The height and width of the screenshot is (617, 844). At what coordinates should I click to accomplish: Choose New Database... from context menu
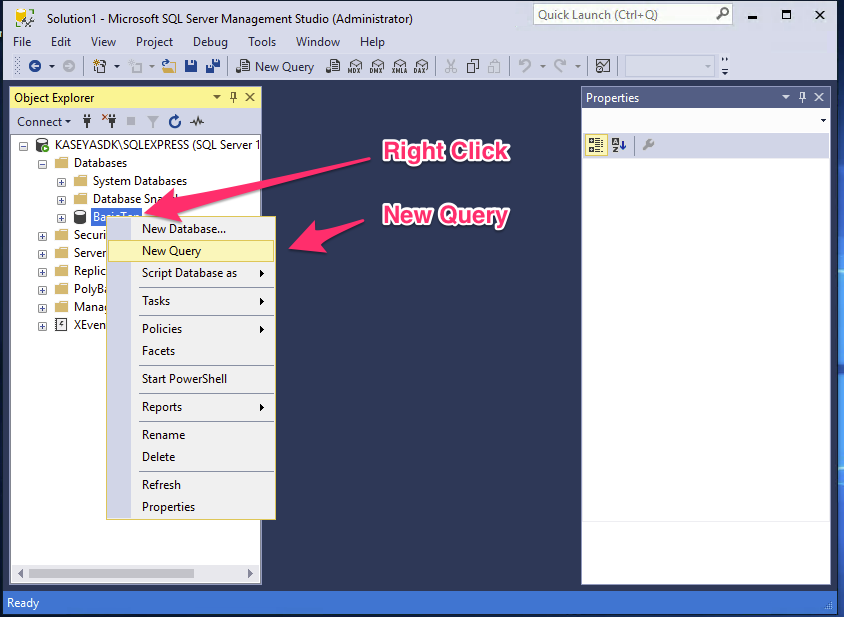(191, 229)
